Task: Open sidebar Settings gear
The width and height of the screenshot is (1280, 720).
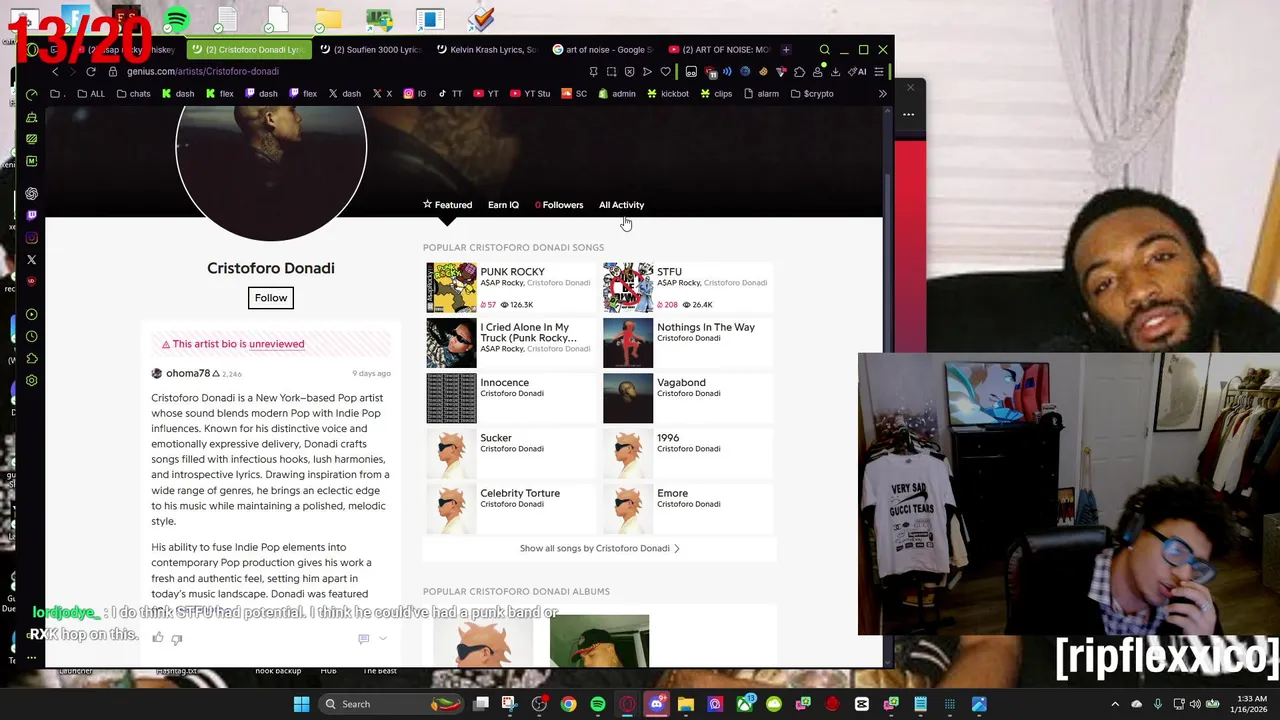Action: [32, 380]
